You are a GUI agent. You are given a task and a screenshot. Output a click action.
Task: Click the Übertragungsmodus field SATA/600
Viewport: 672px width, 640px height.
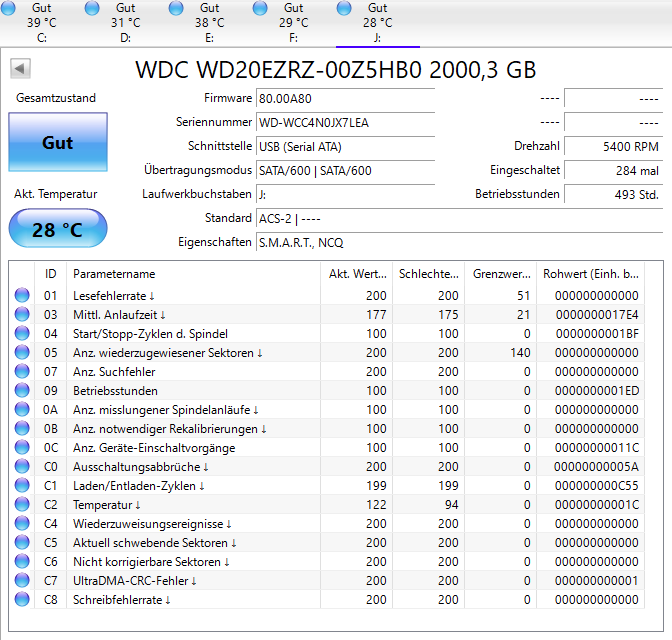(345, 171)
